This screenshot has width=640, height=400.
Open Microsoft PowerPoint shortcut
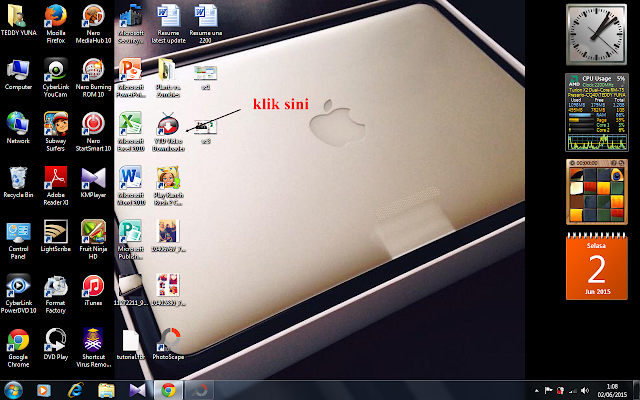click(131, 78)
